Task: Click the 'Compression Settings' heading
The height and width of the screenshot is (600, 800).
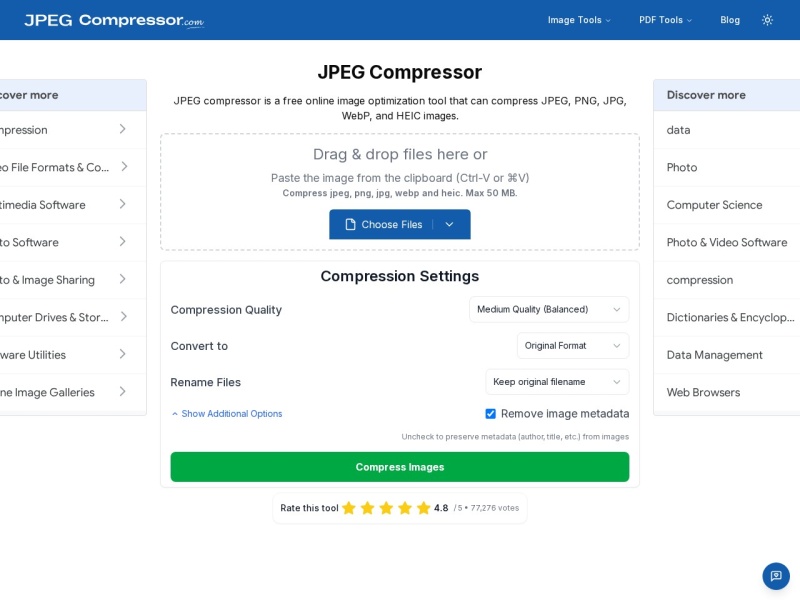Action: pos(399,276)
